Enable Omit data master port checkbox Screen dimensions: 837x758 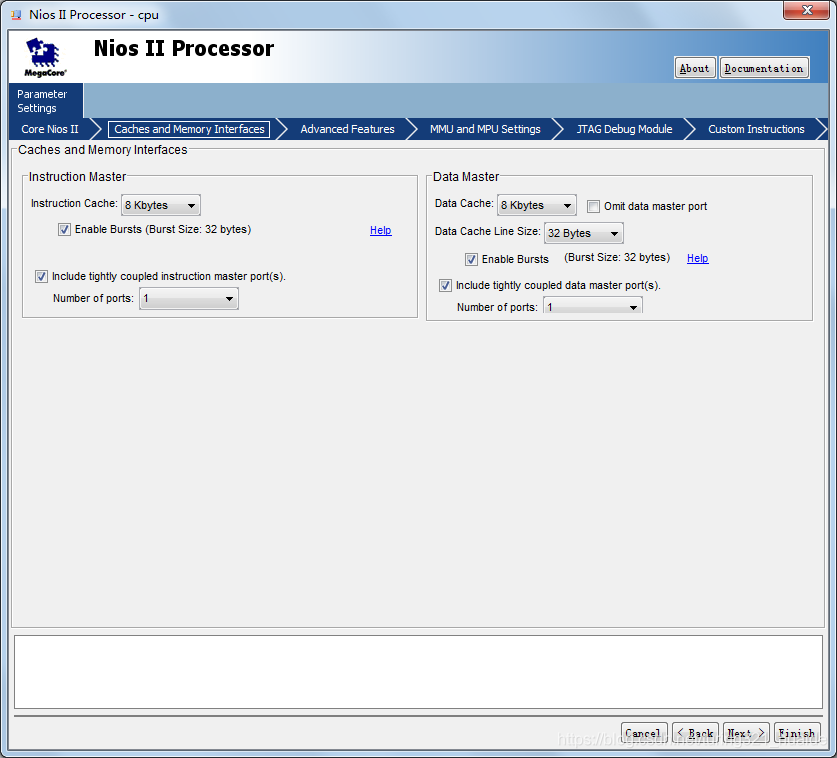[x=593, y=206]
